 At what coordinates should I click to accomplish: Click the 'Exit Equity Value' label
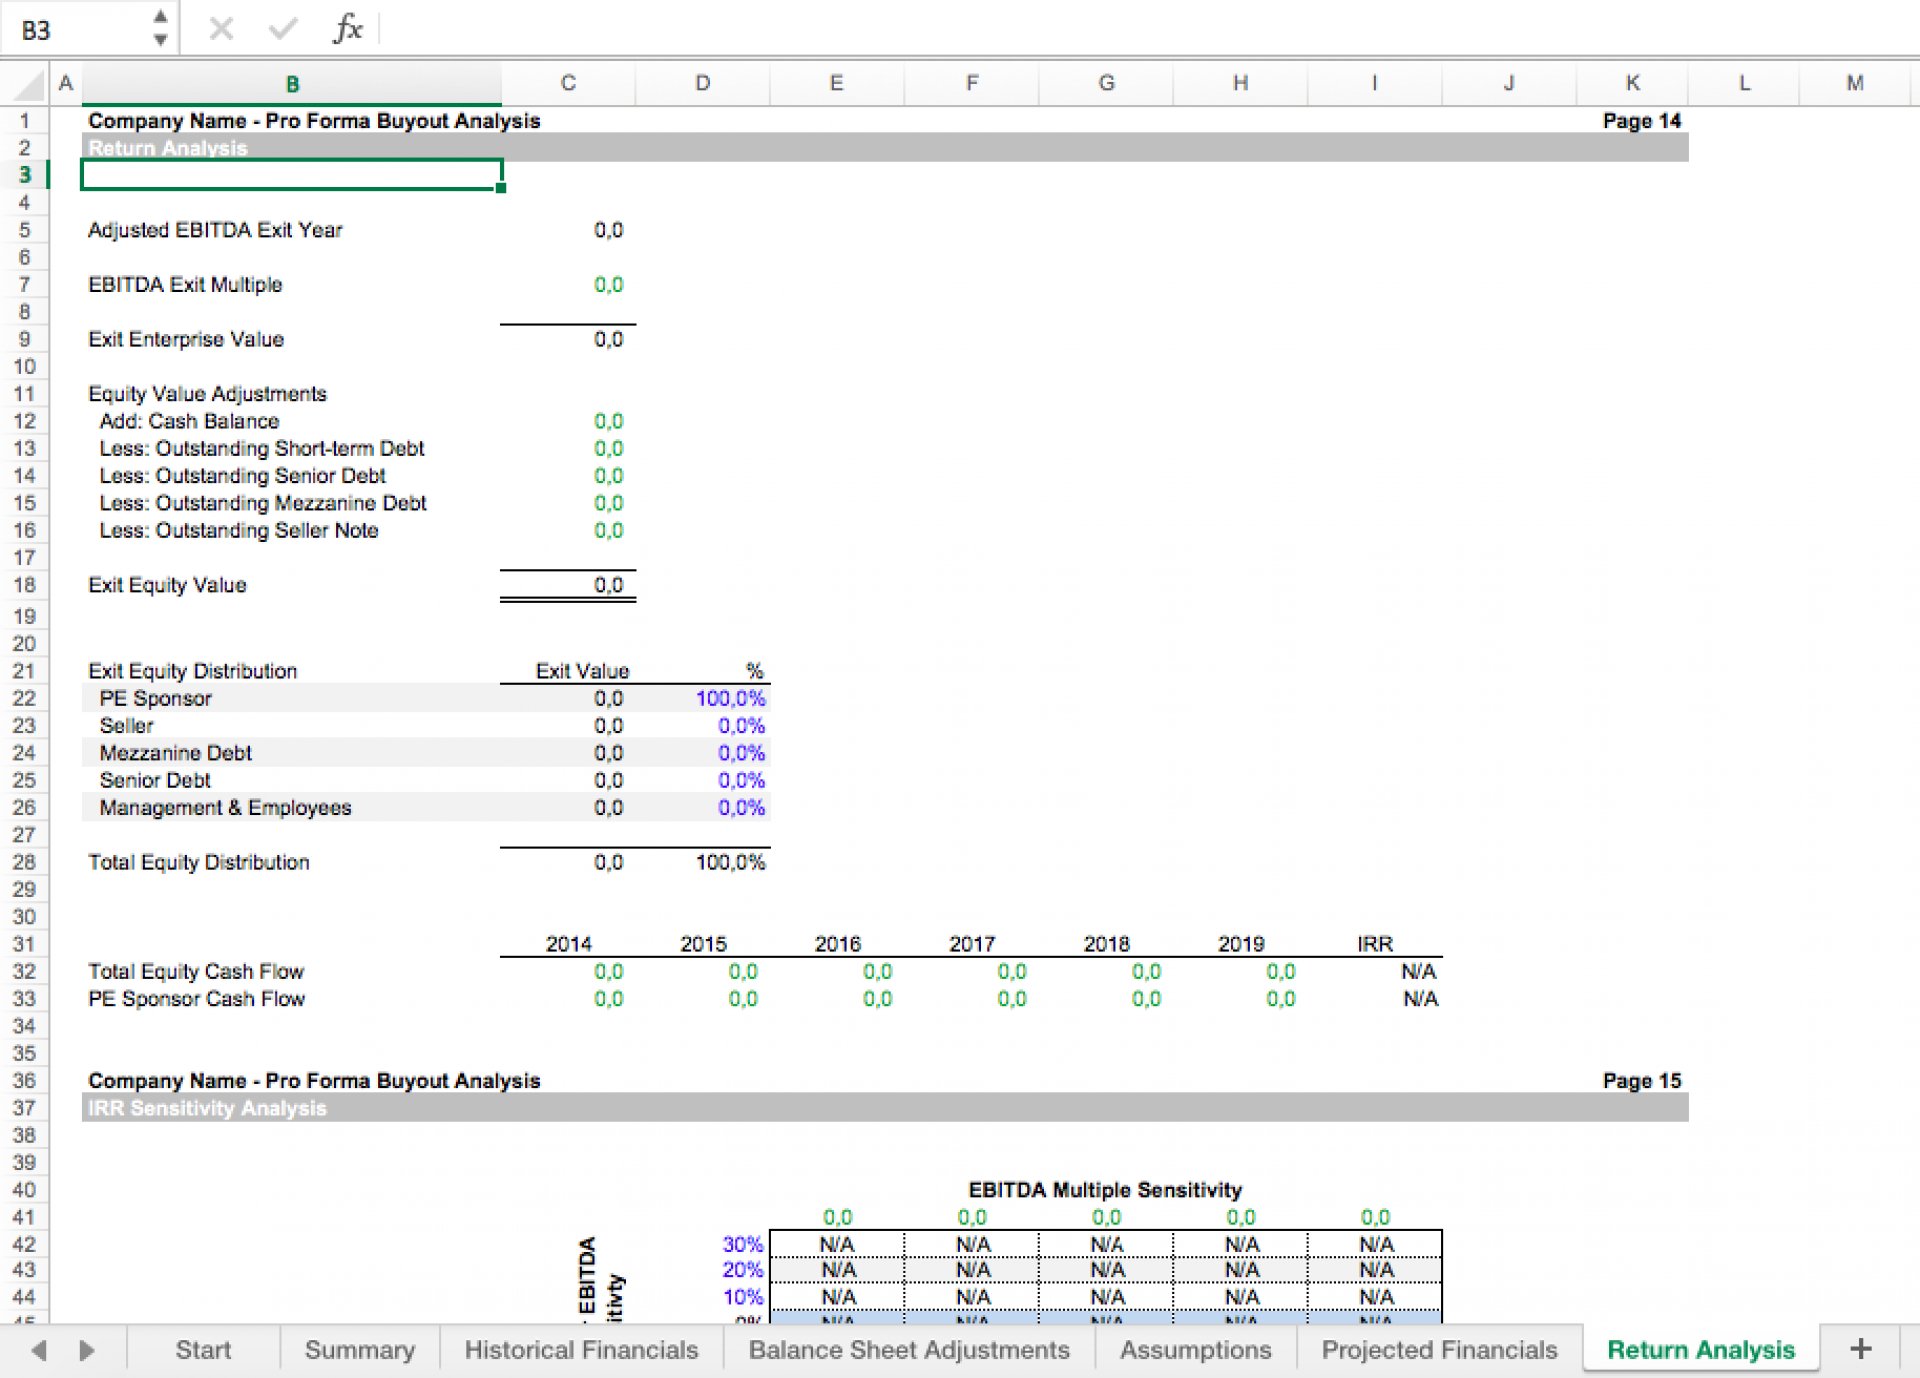tap(167, 585)
